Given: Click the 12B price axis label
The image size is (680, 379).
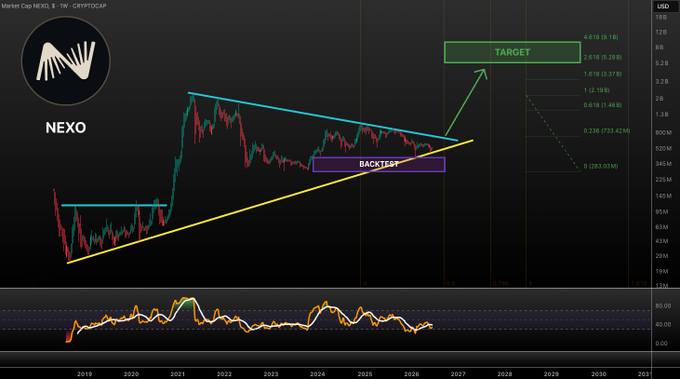Looking at the screenshot, I should 661,32.
